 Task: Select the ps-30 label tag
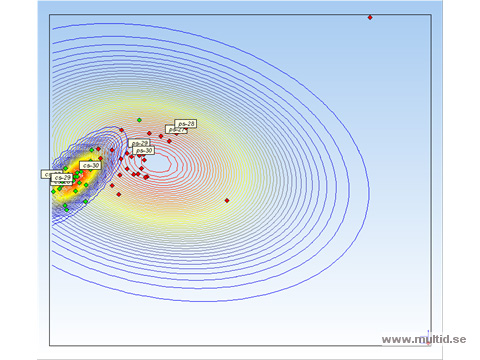[144, 150]
